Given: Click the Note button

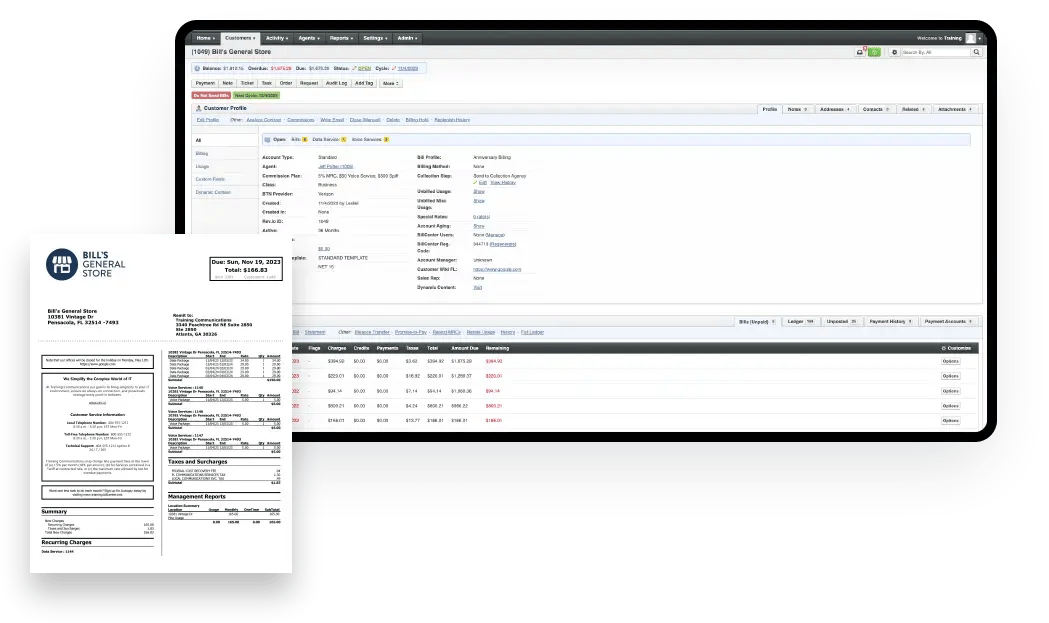Looking at the screenshot, I should click(x=227, y=84).
